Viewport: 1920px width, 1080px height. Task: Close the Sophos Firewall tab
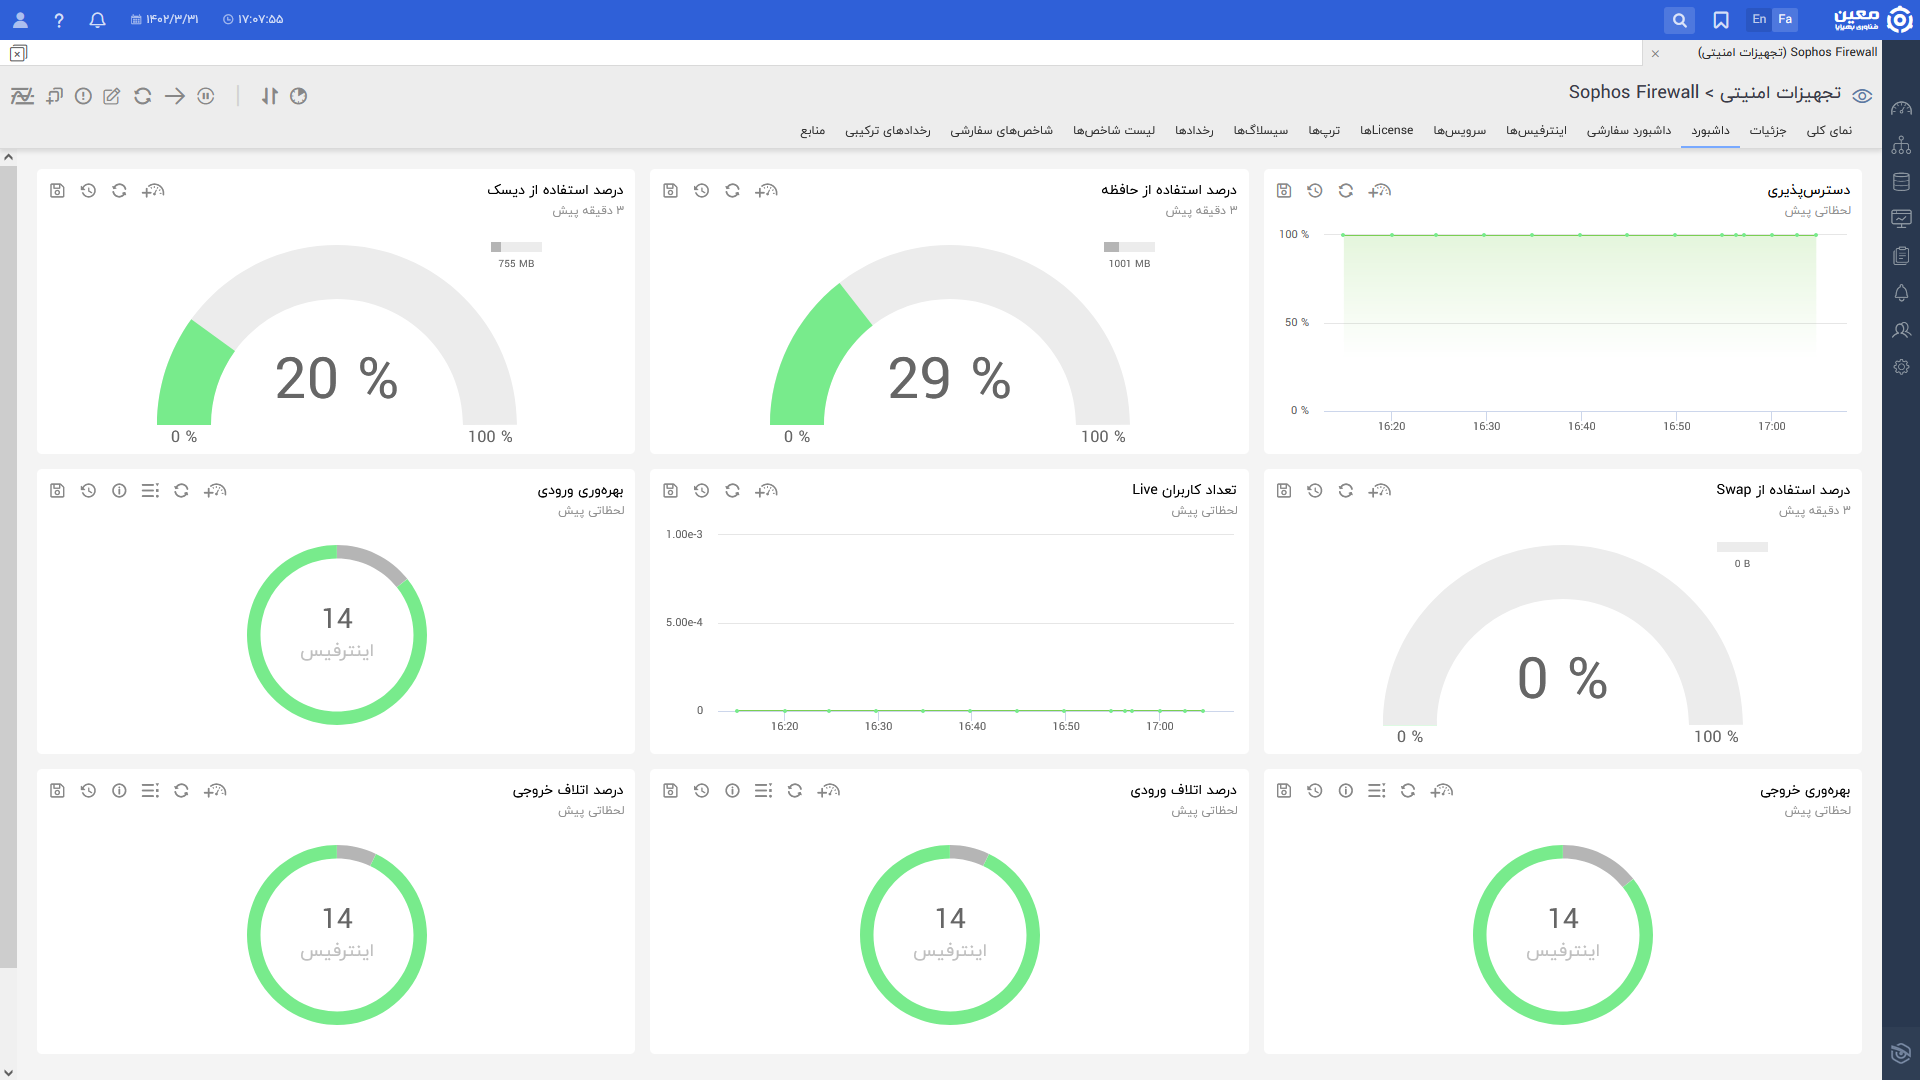coord(1655,54)
